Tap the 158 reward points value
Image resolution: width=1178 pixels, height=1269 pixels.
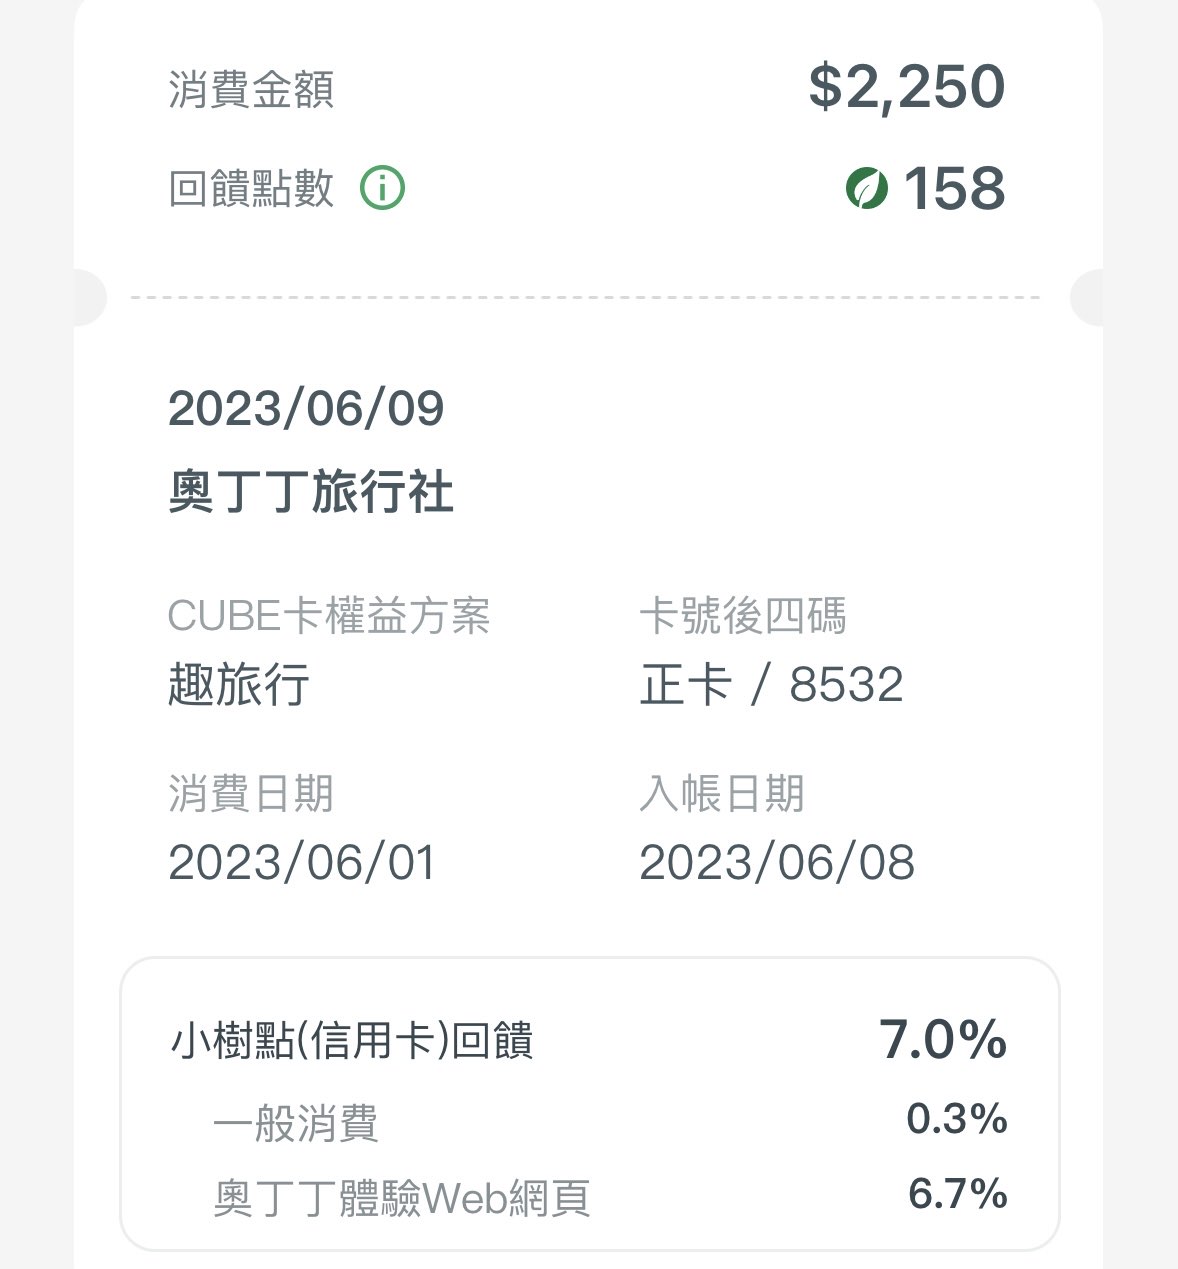(954, 188)
